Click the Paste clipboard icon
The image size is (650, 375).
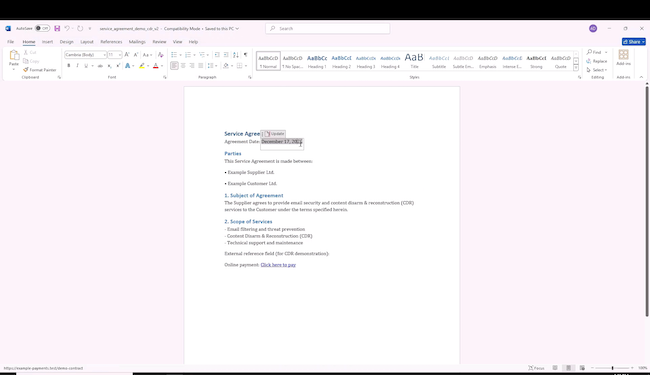click(x=14, y=55)
